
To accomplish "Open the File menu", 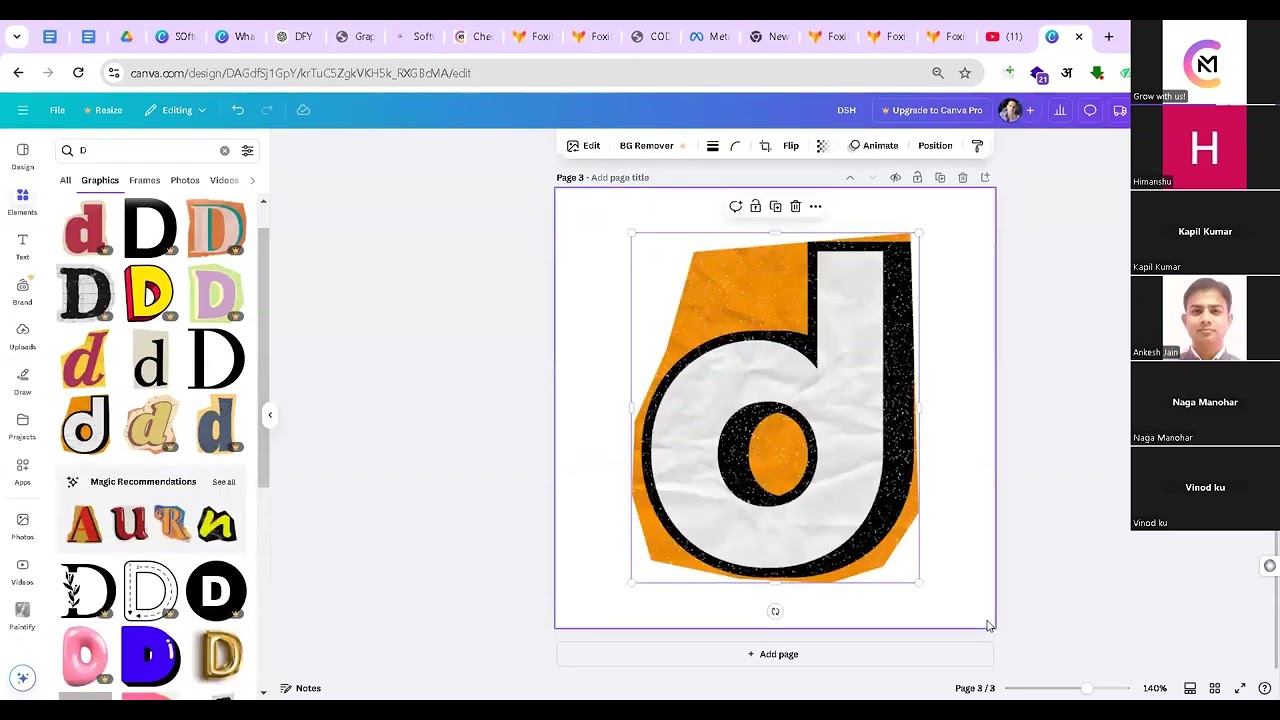I will (x=57, y=110).
